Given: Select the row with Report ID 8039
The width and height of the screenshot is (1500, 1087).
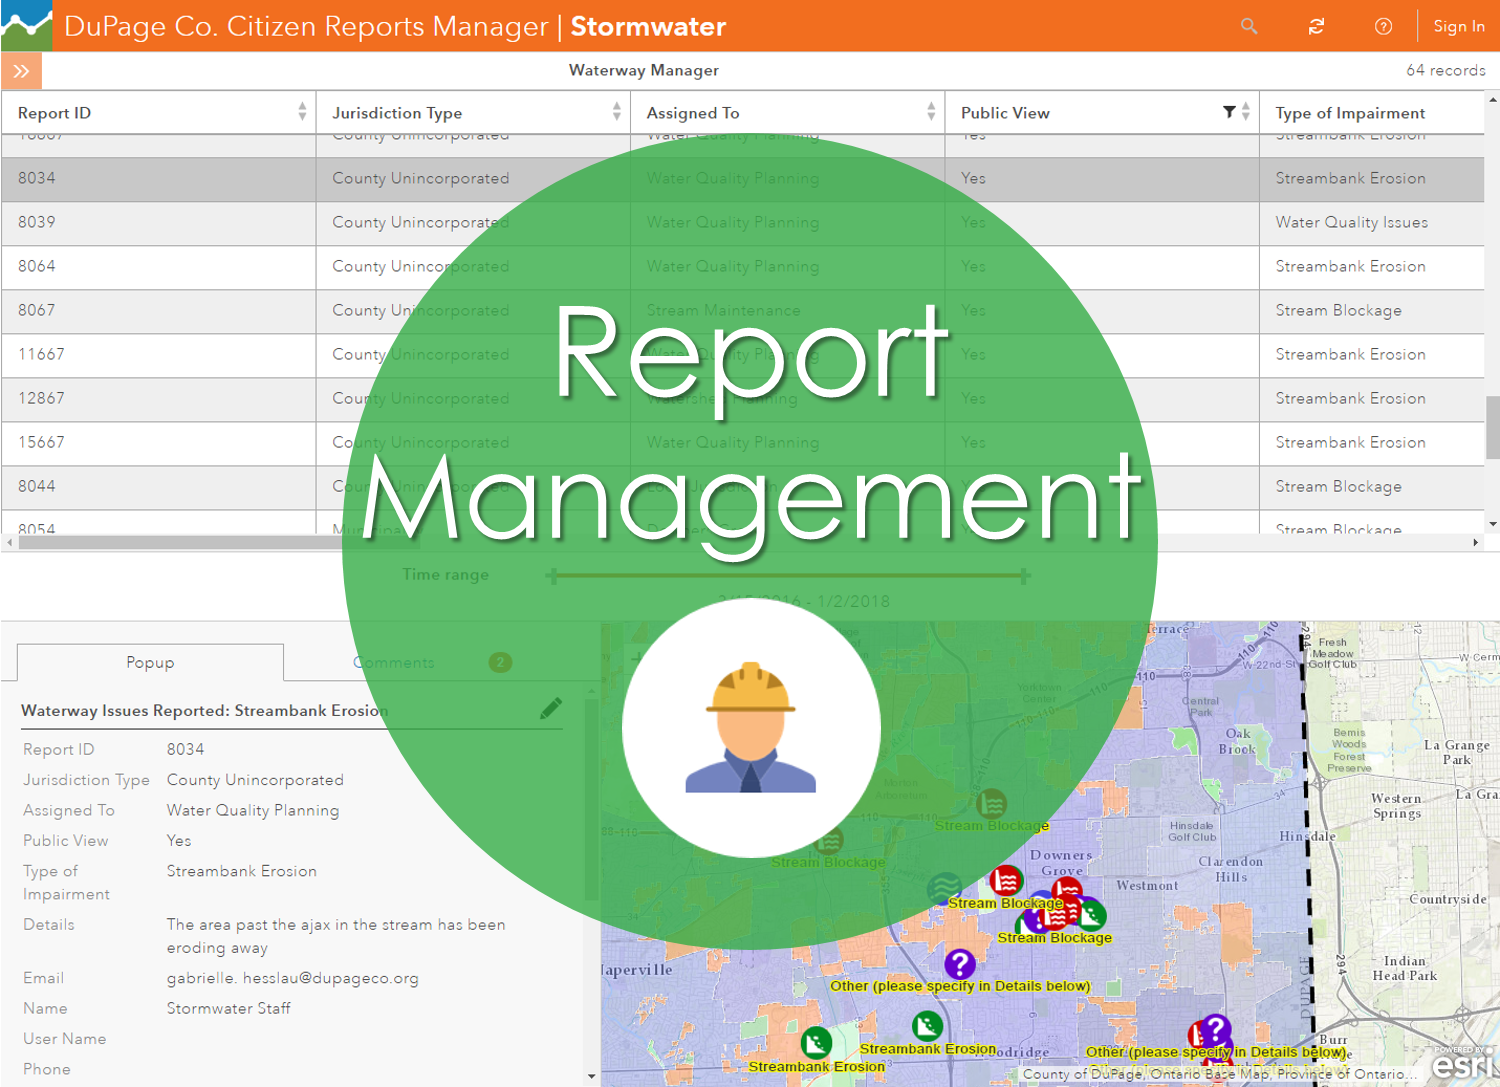Looking at the screenshot, I should click(36, 222).
